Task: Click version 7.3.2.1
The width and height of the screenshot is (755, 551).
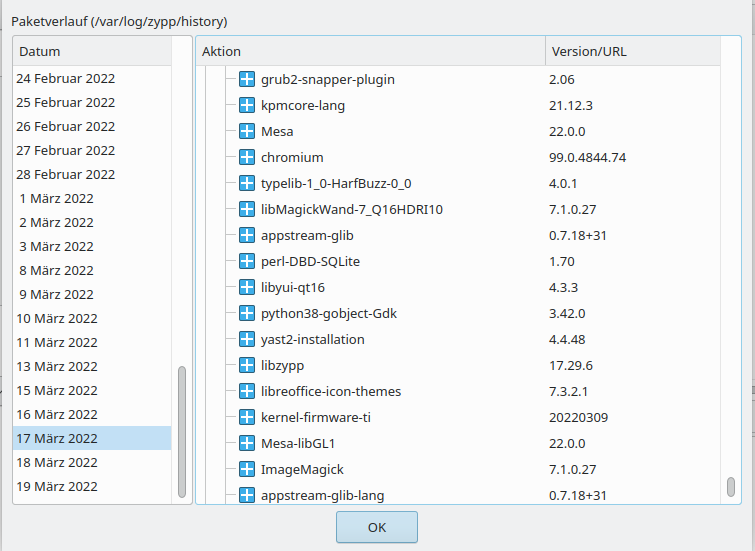Action: pyautogui.click(x=568, y=392)
